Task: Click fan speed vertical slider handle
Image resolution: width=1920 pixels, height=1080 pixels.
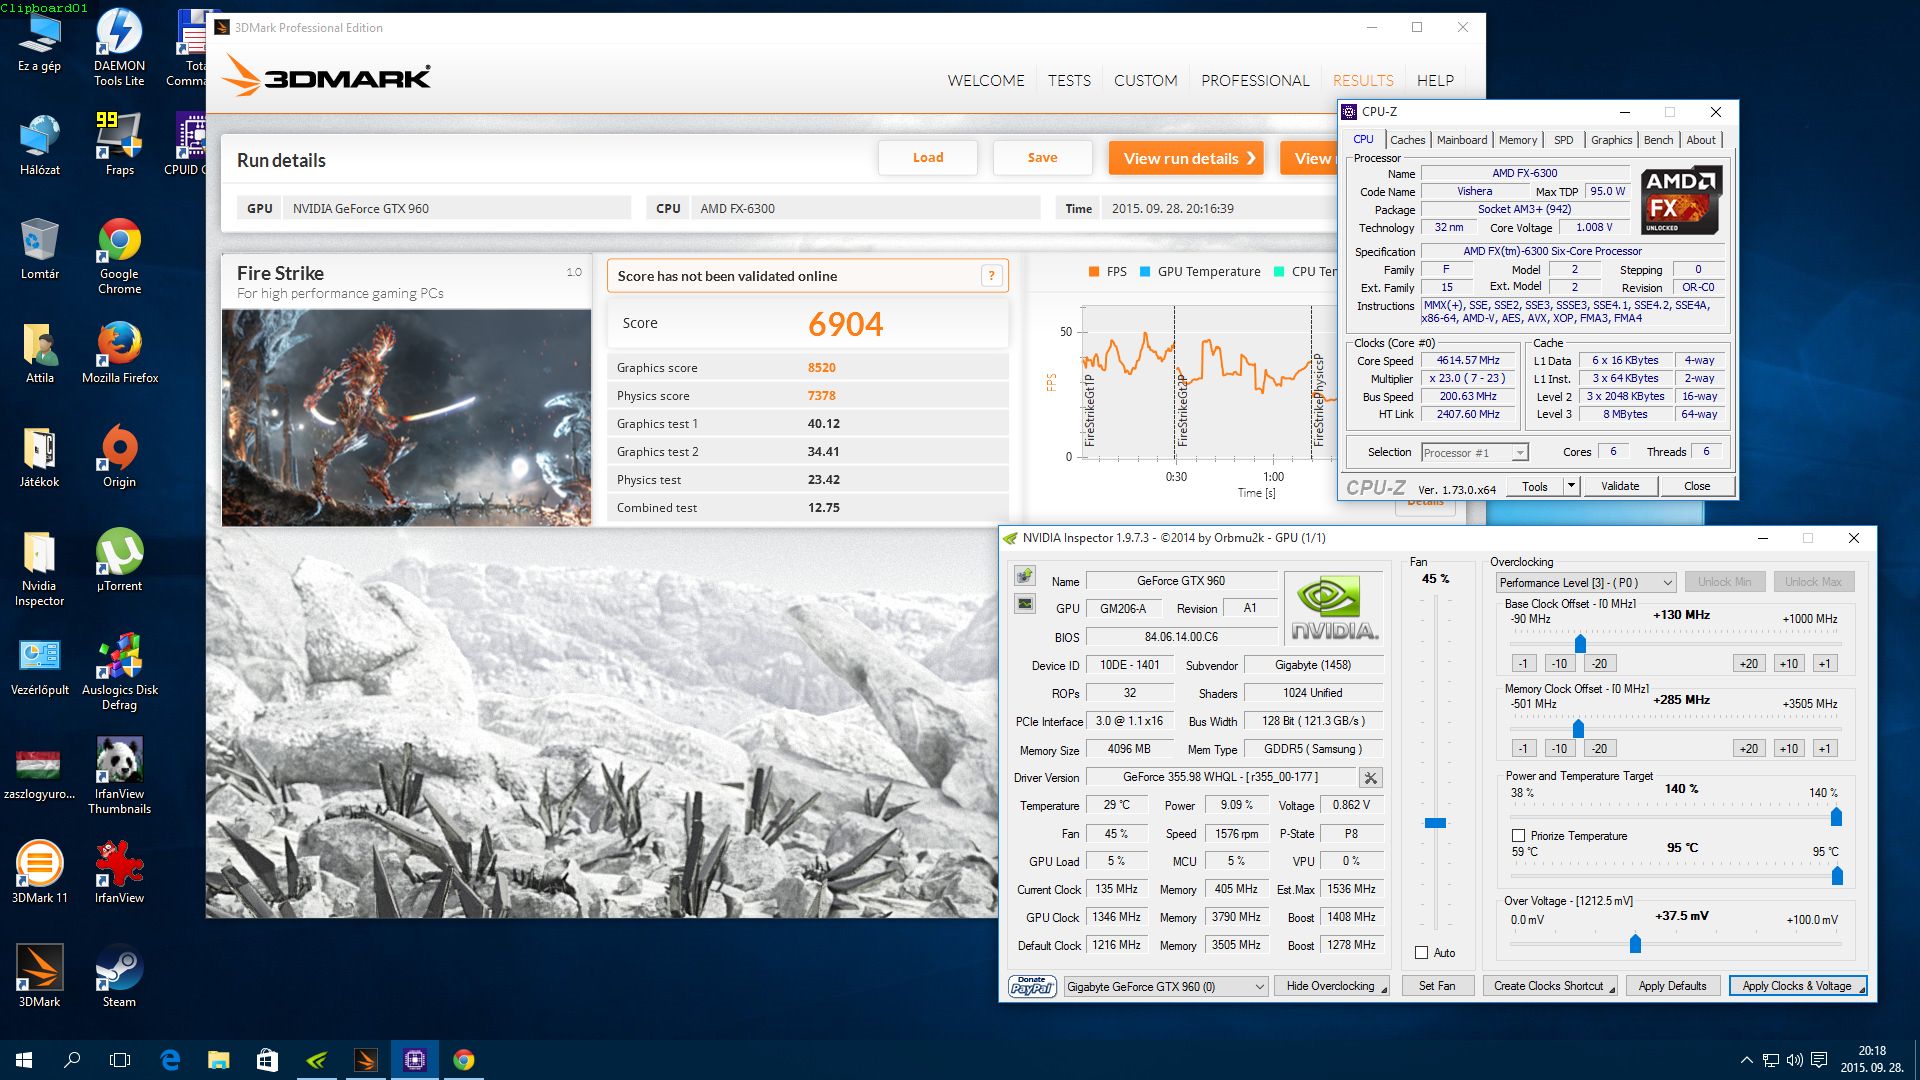Action: pos(1435,823)
